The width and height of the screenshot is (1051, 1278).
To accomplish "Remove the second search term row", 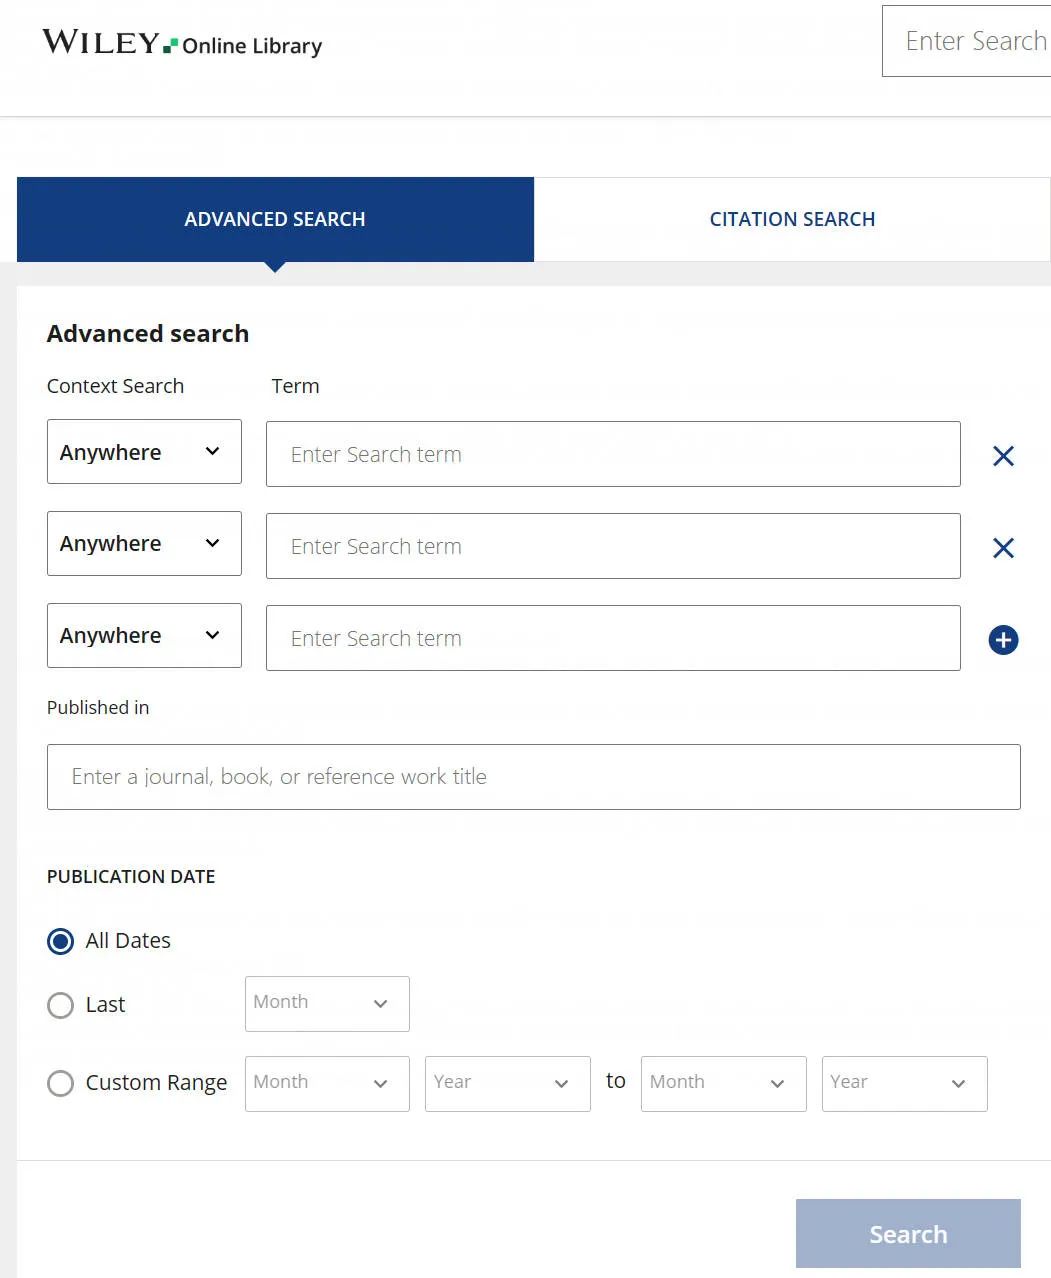I will click(x=1003, y=548).
